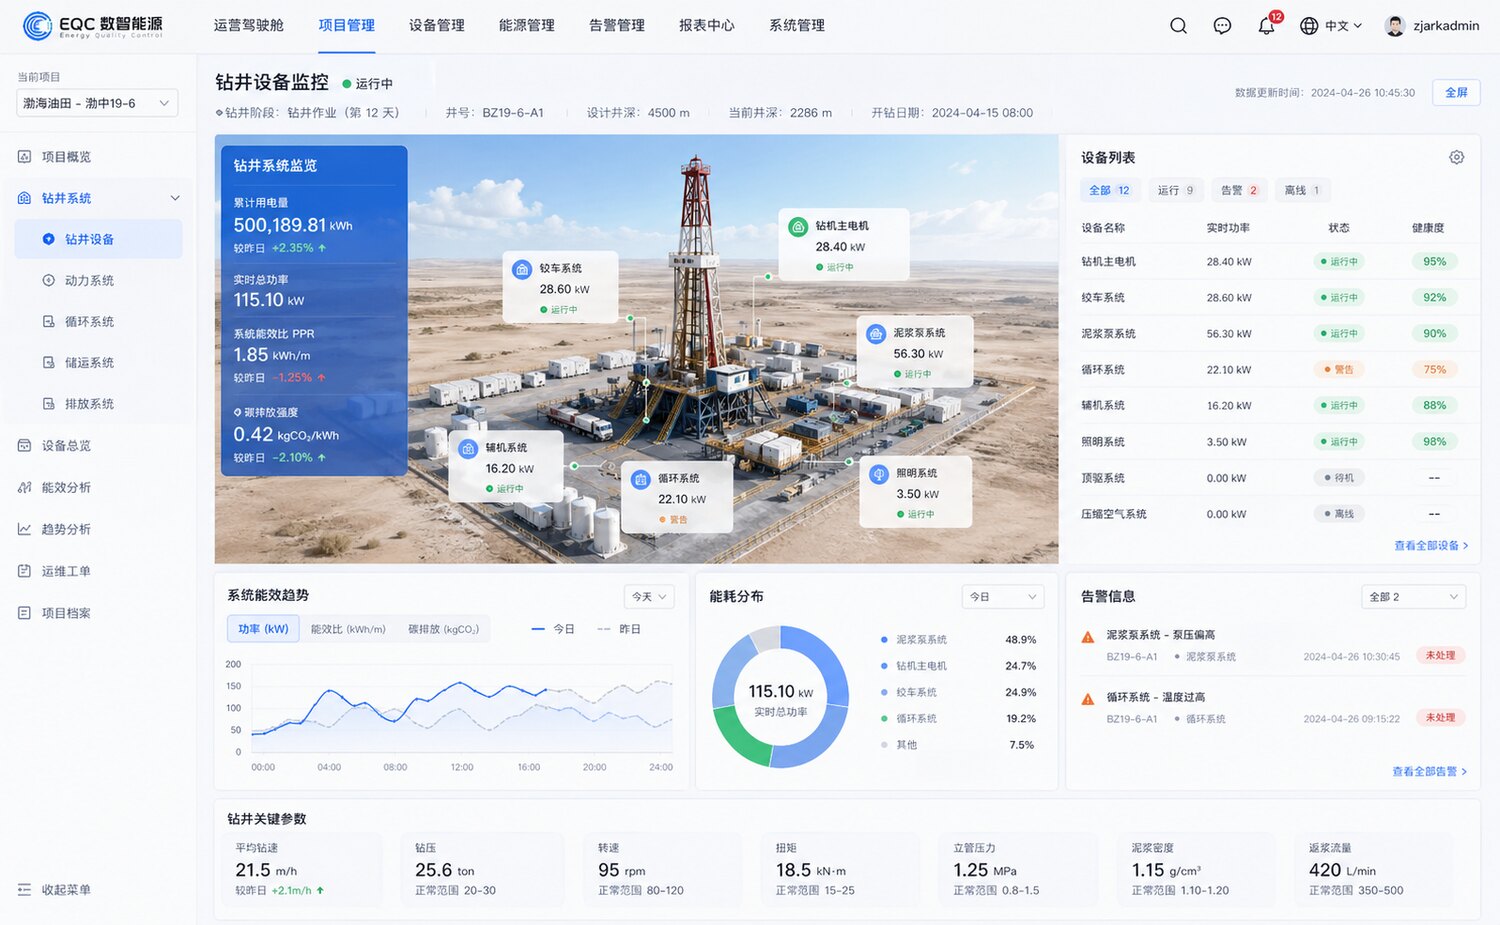This screenshot has width=1500, height=925.
Task: Filter device list by 告警 status
Action: click(x=1240, y=190)
